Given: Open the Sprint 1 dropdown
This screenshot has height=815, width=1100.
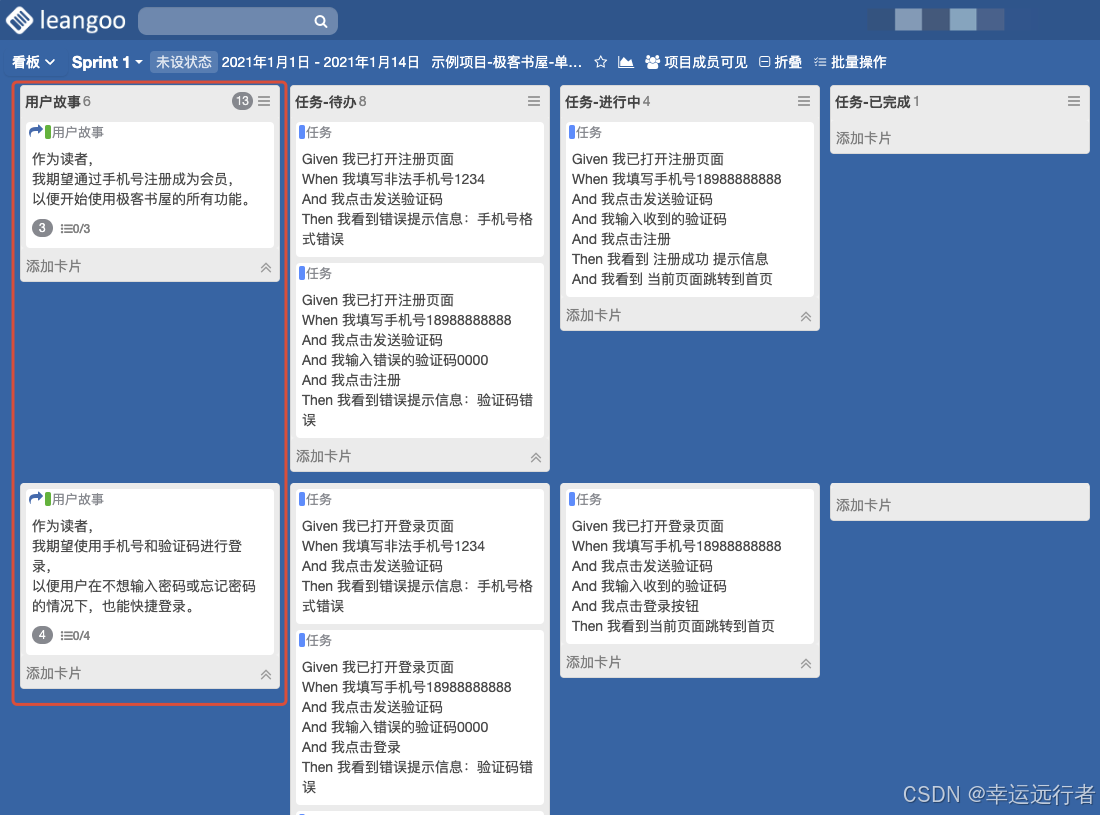Looking at the screenshot, I should tap(107, 62).
